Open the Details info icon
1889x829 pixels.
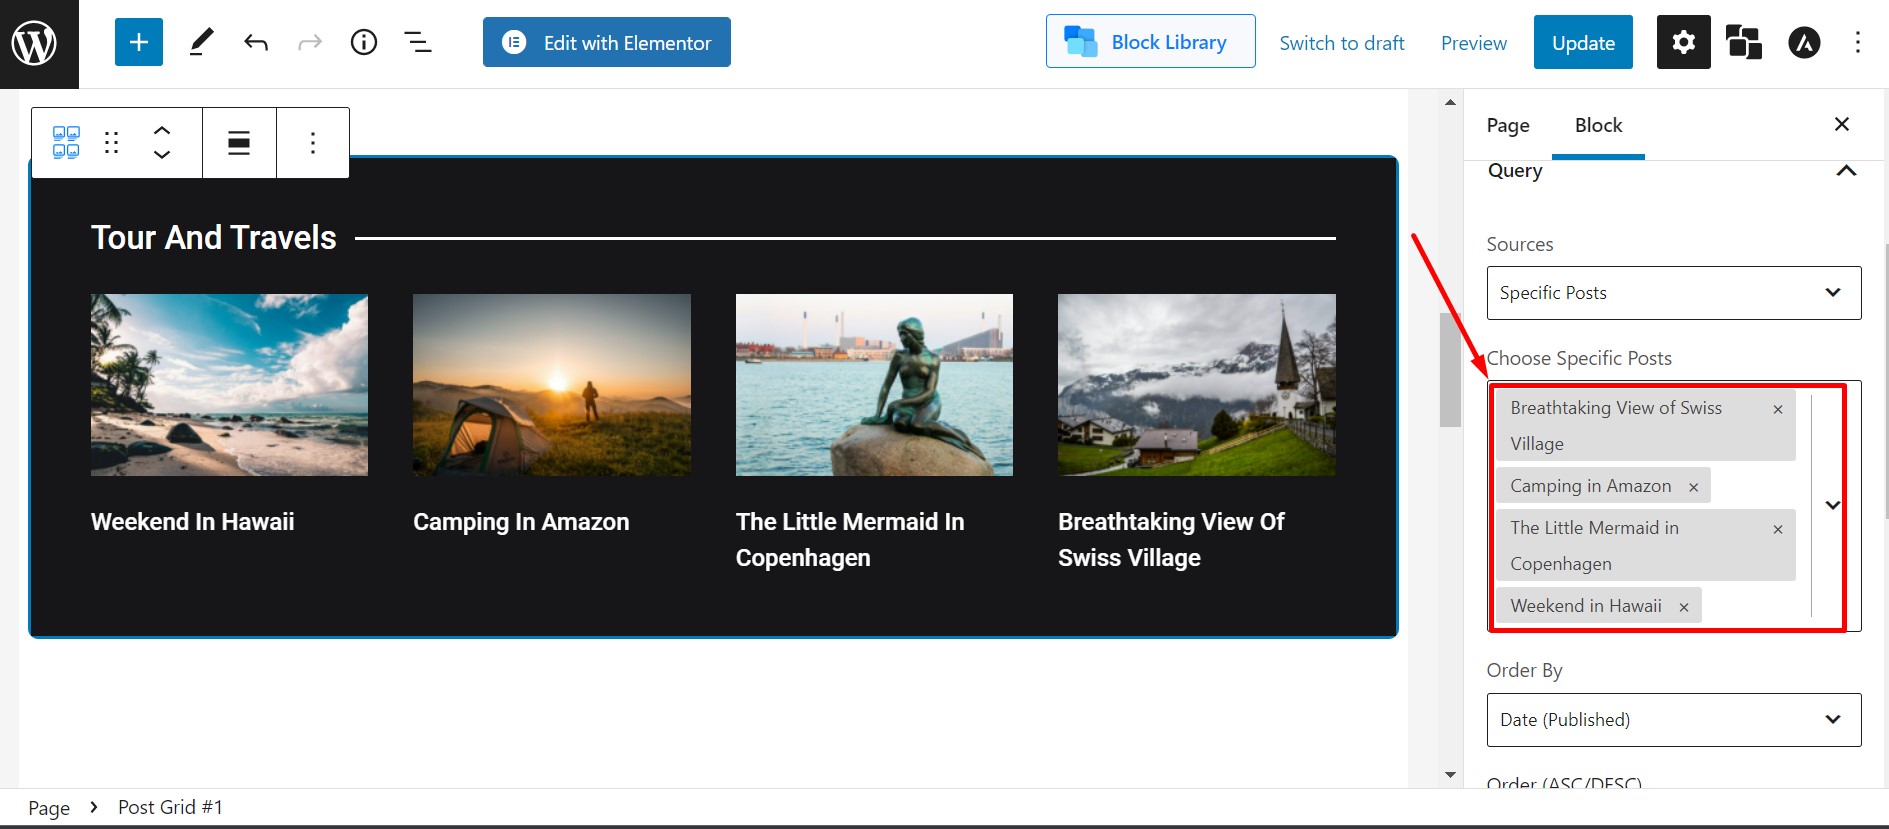pyautogui.click(x=364, y=42)
